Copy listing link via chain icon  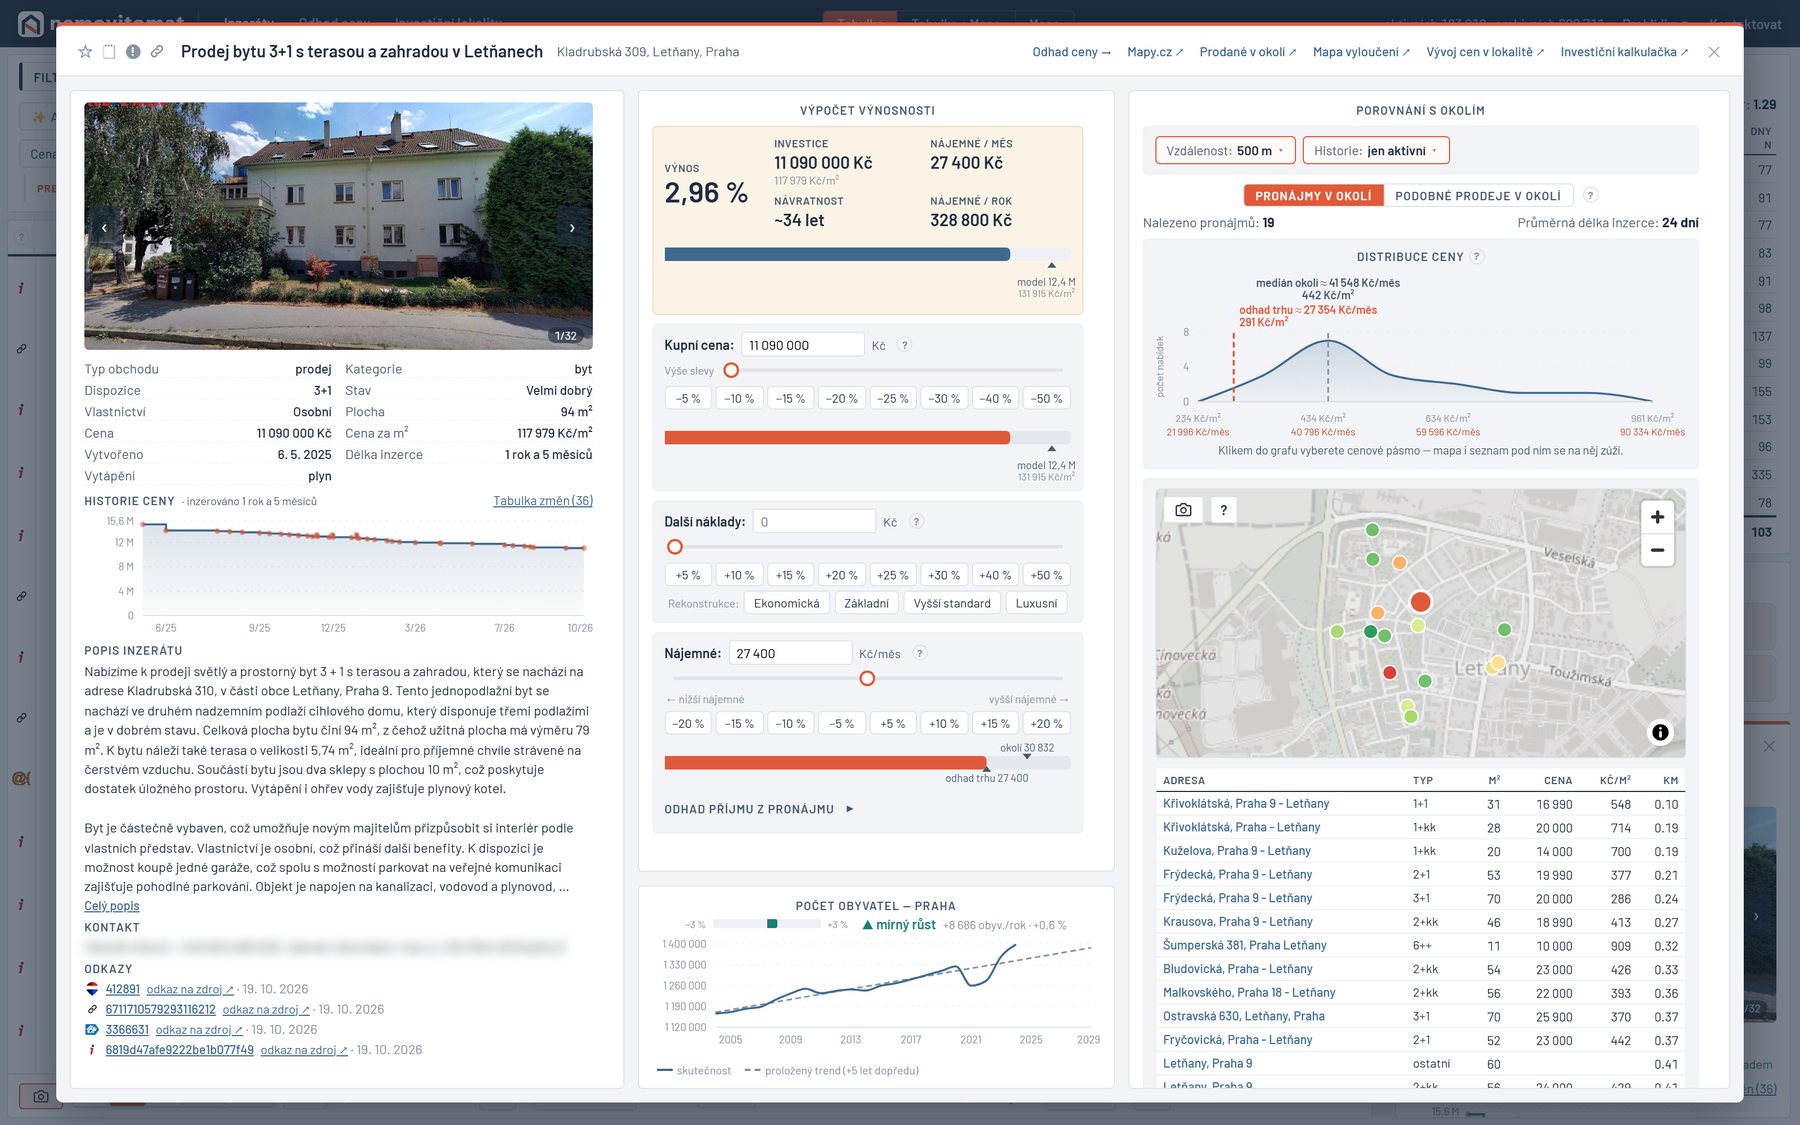[x=157, y=52]
